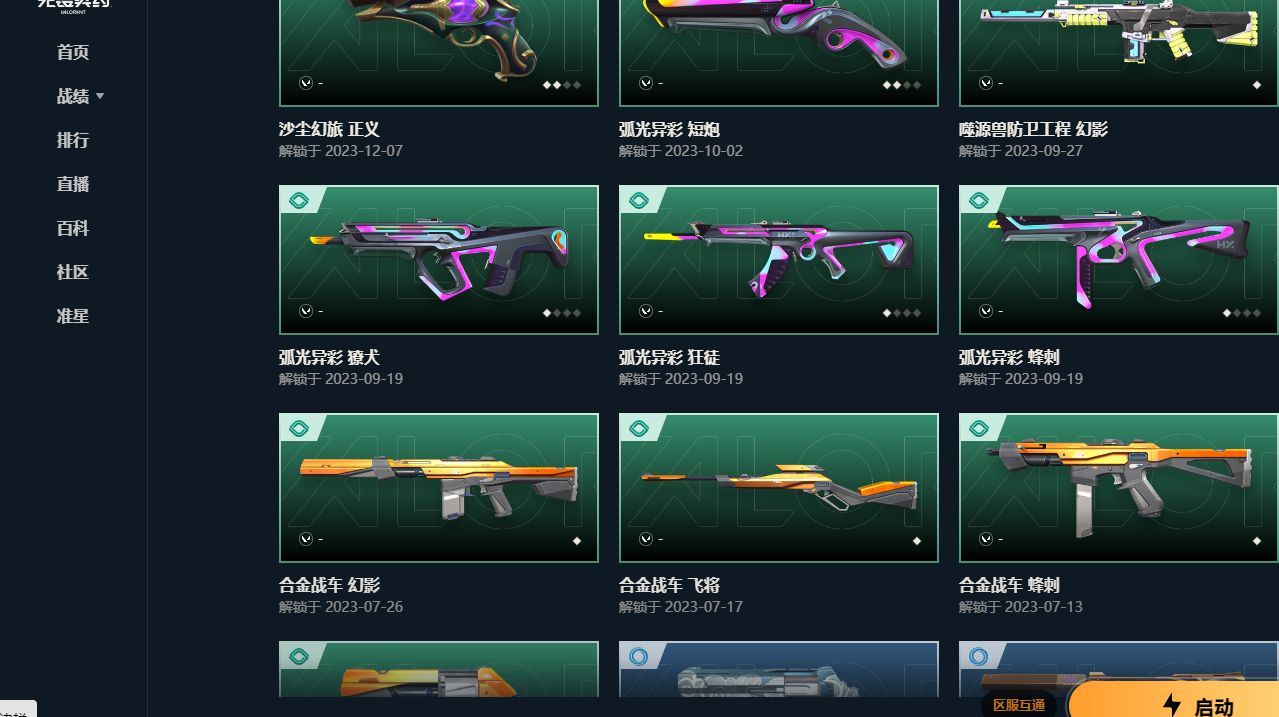Click the Valorant points icon on 弧光异彩 蜂刺 card
The height and width of the screenshot is (717, 1279).
(x=986, y=312)
